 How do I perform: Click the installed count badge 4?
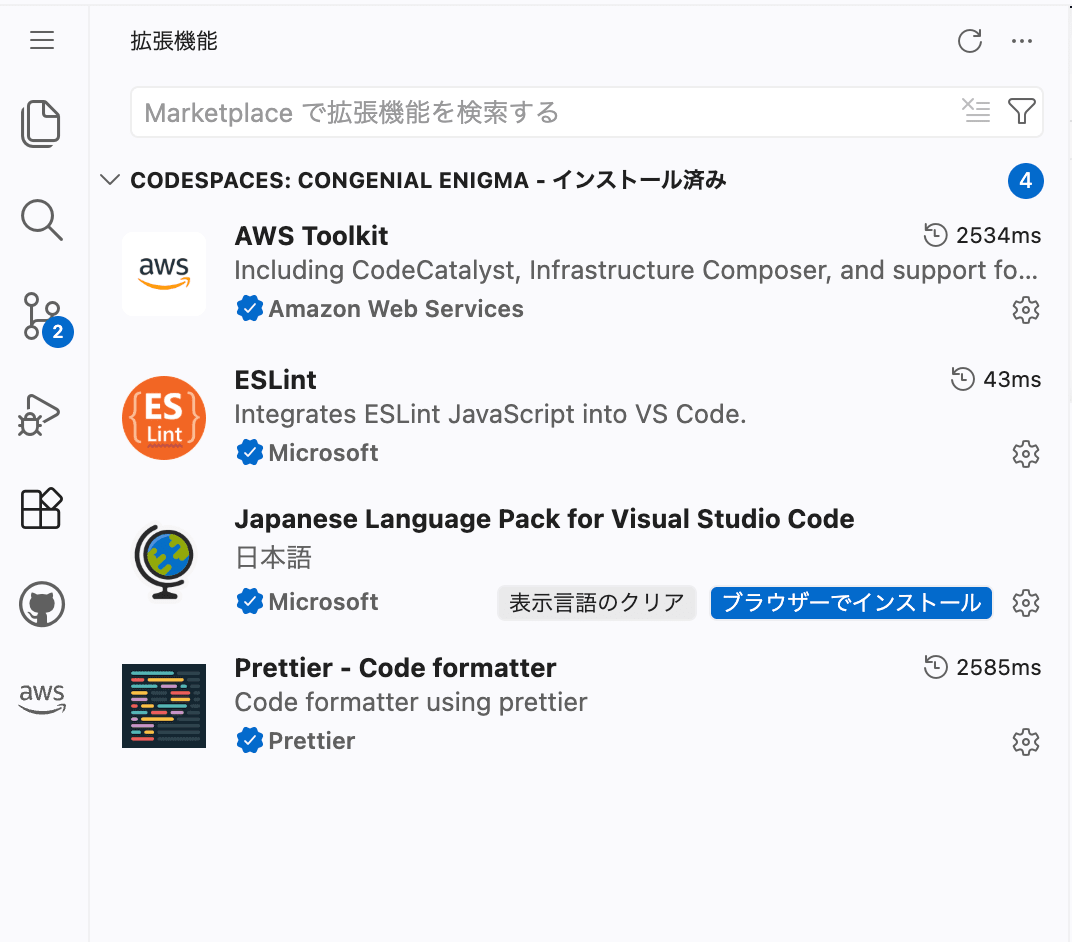(1026, 180)
